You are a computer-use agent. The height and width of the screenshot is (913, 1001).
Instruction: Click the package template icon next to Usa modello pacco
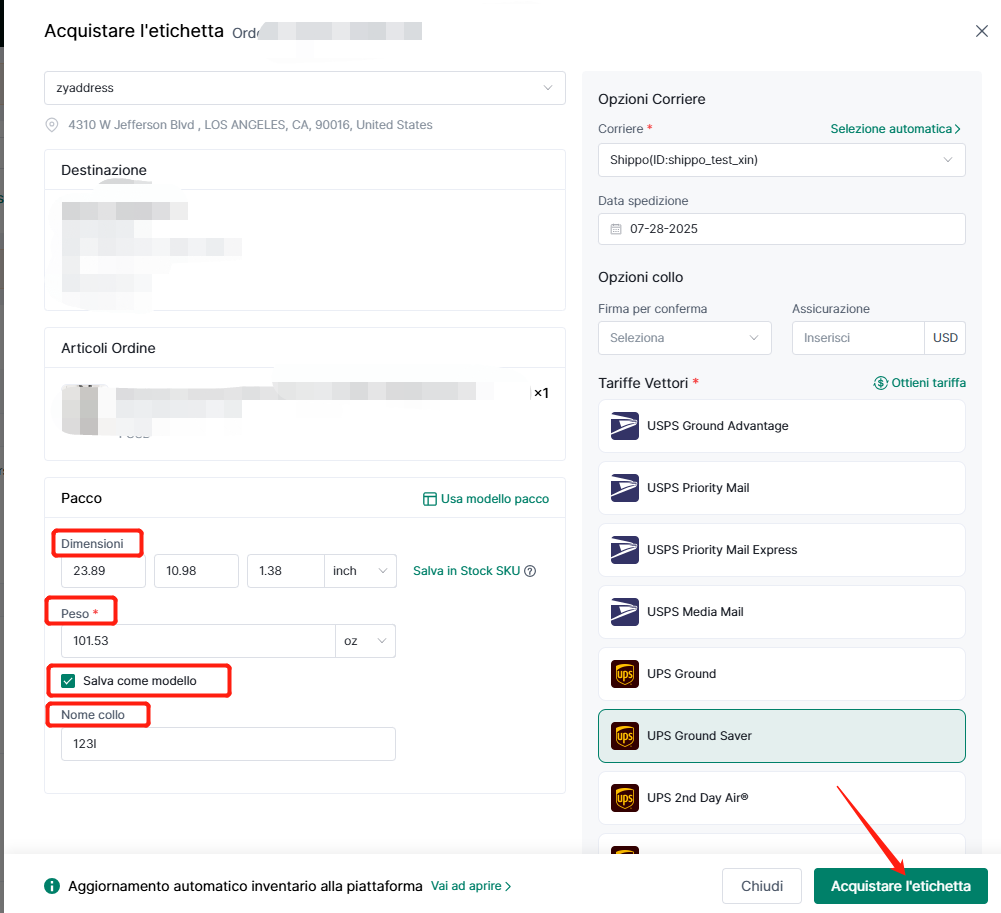click(x=430, y=499)
